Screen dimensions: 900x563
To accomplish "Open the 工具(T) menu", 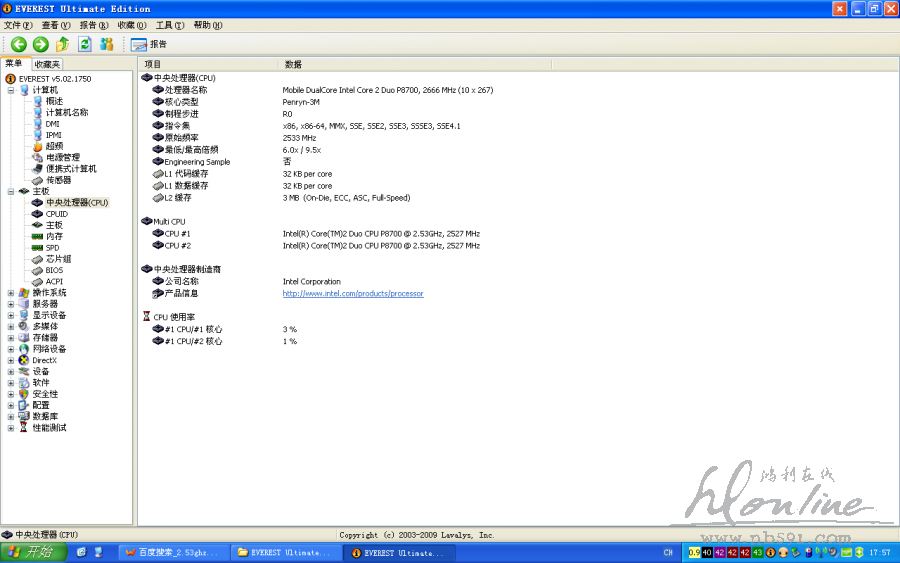I will (170, 25).
